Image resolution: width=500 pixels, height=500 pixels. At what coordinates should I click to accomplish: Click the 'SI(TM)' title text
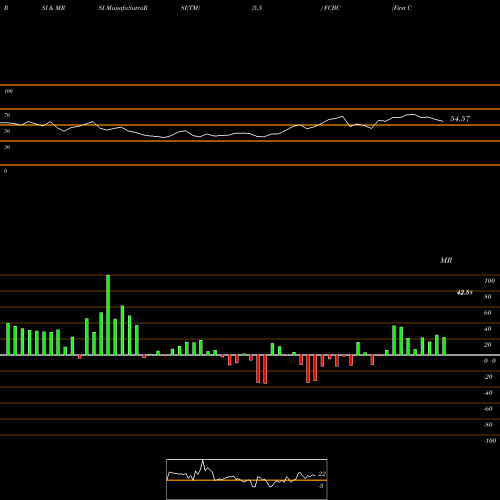(190, 8)
